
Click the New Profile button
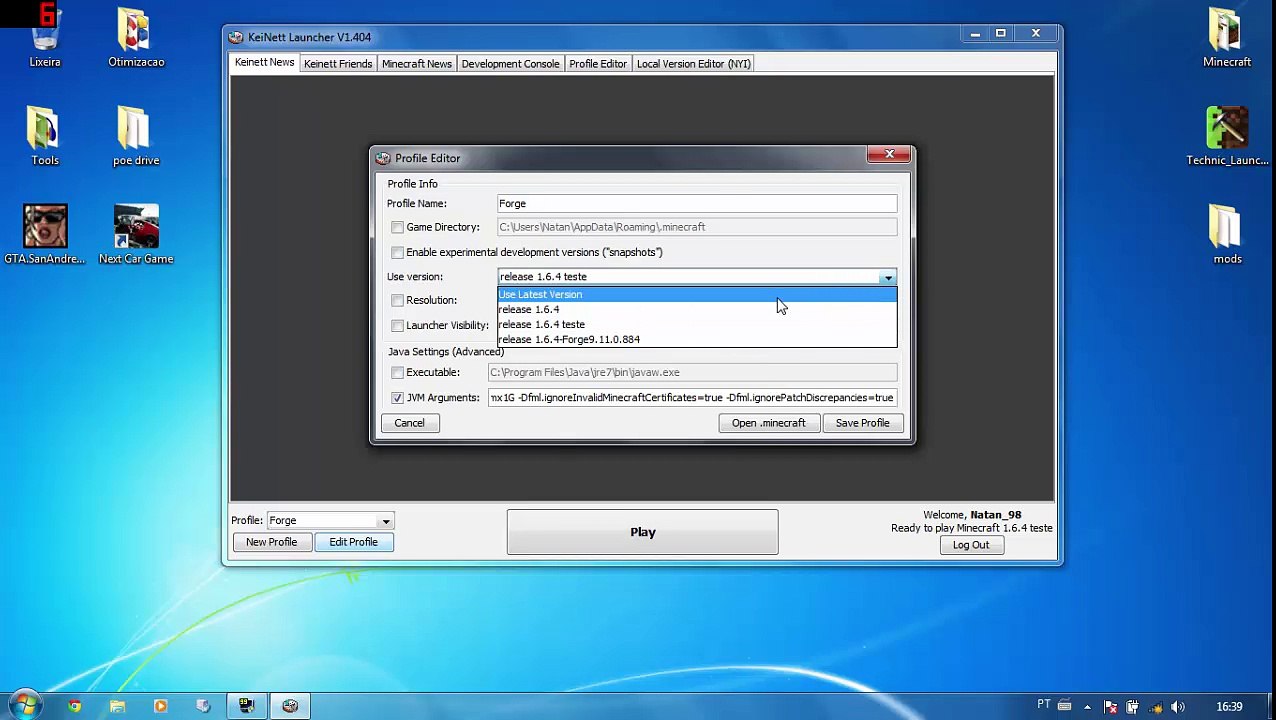(x=271, y=542)
